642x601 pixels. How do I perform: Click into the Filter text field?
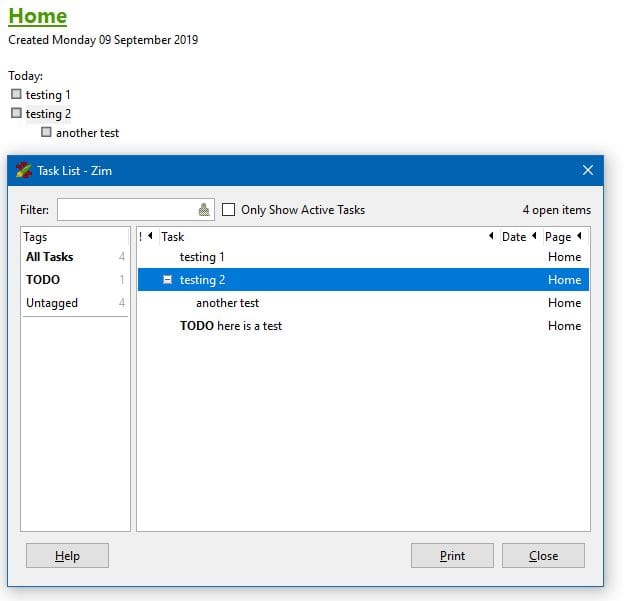pos(127,210)
